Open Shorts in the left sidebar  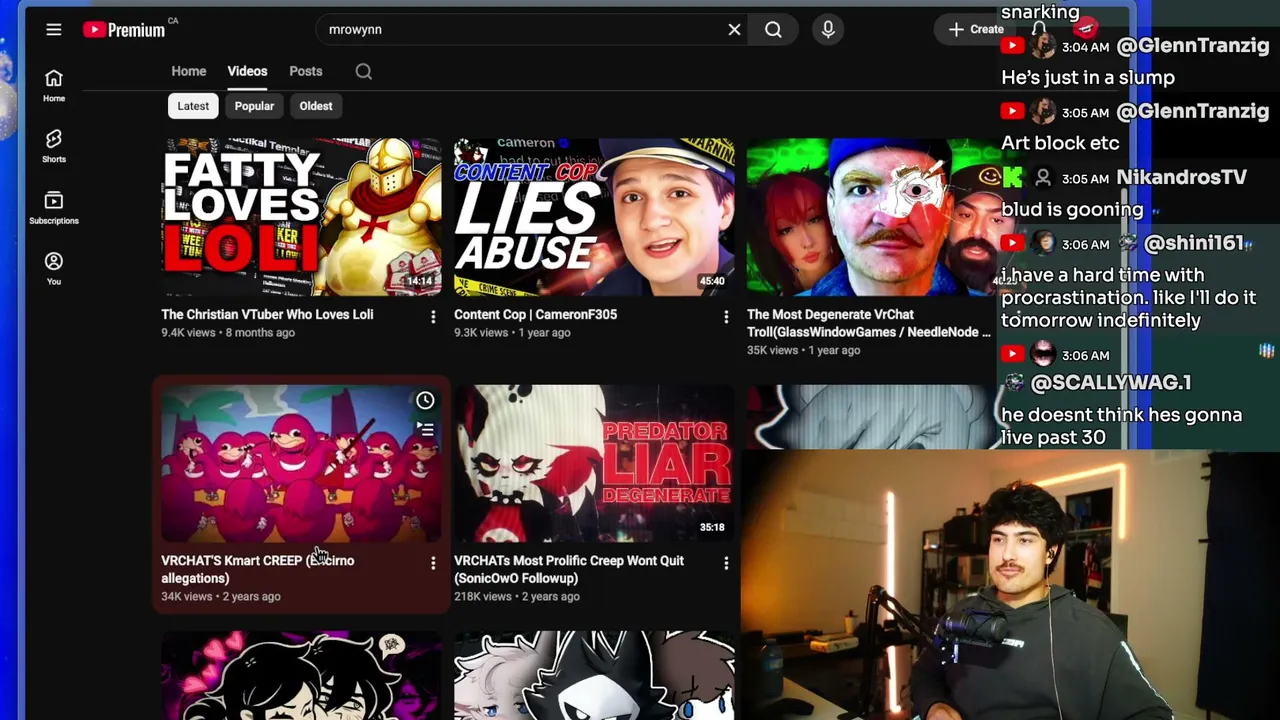[54, 146]
